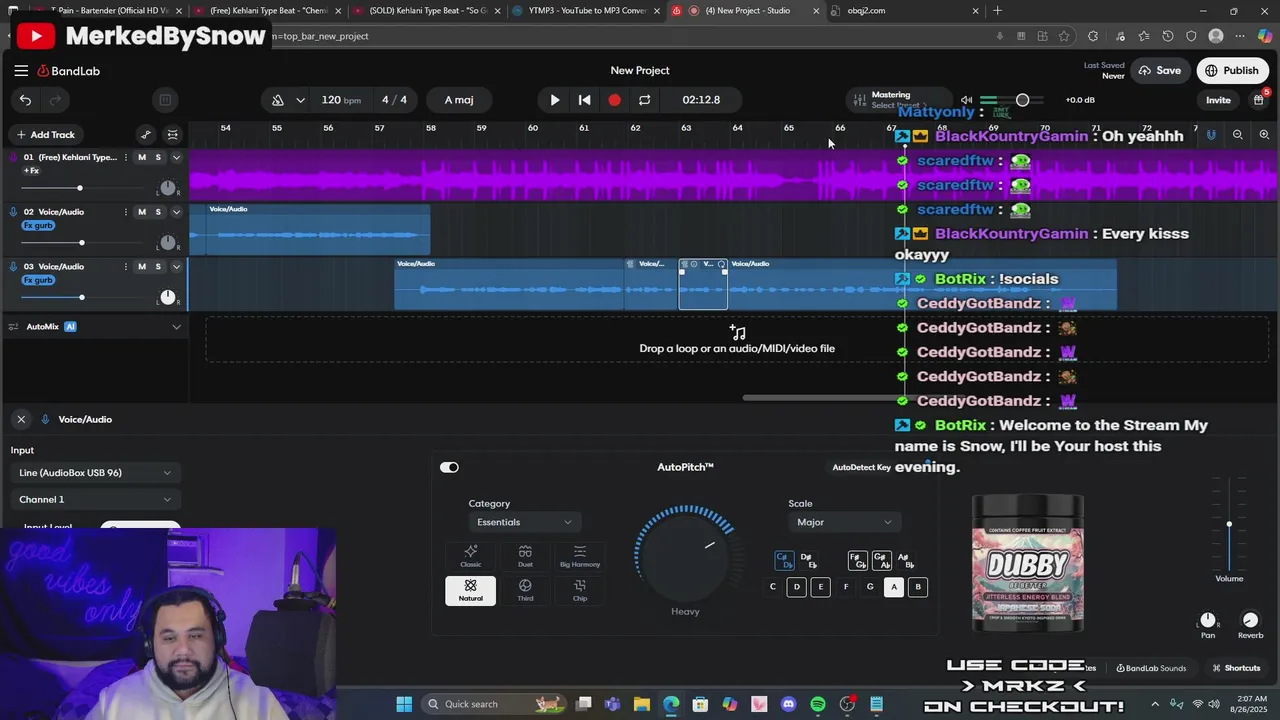This screenshot has width=1280, height=720.
Task: Toggle the cycle loop button
Action: tap(644, 100)
